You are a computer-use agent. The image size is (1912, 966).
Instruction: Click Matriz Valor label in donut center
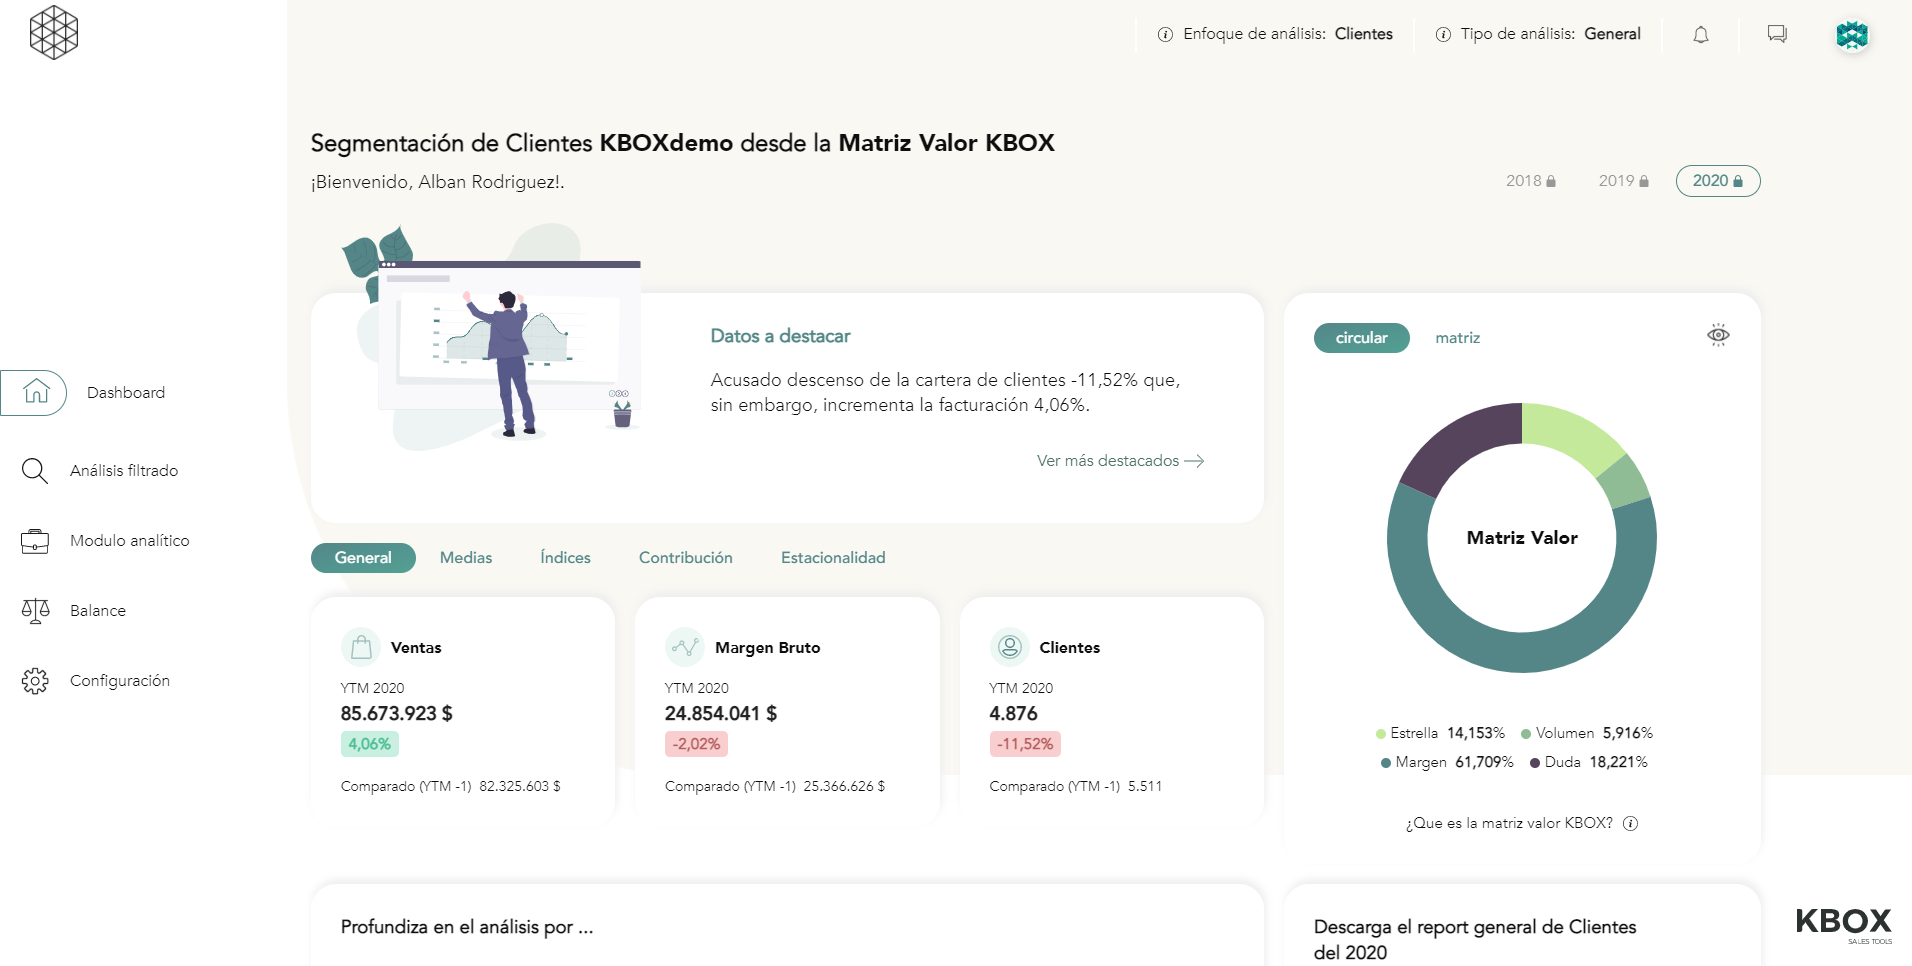coord(1522,538)
